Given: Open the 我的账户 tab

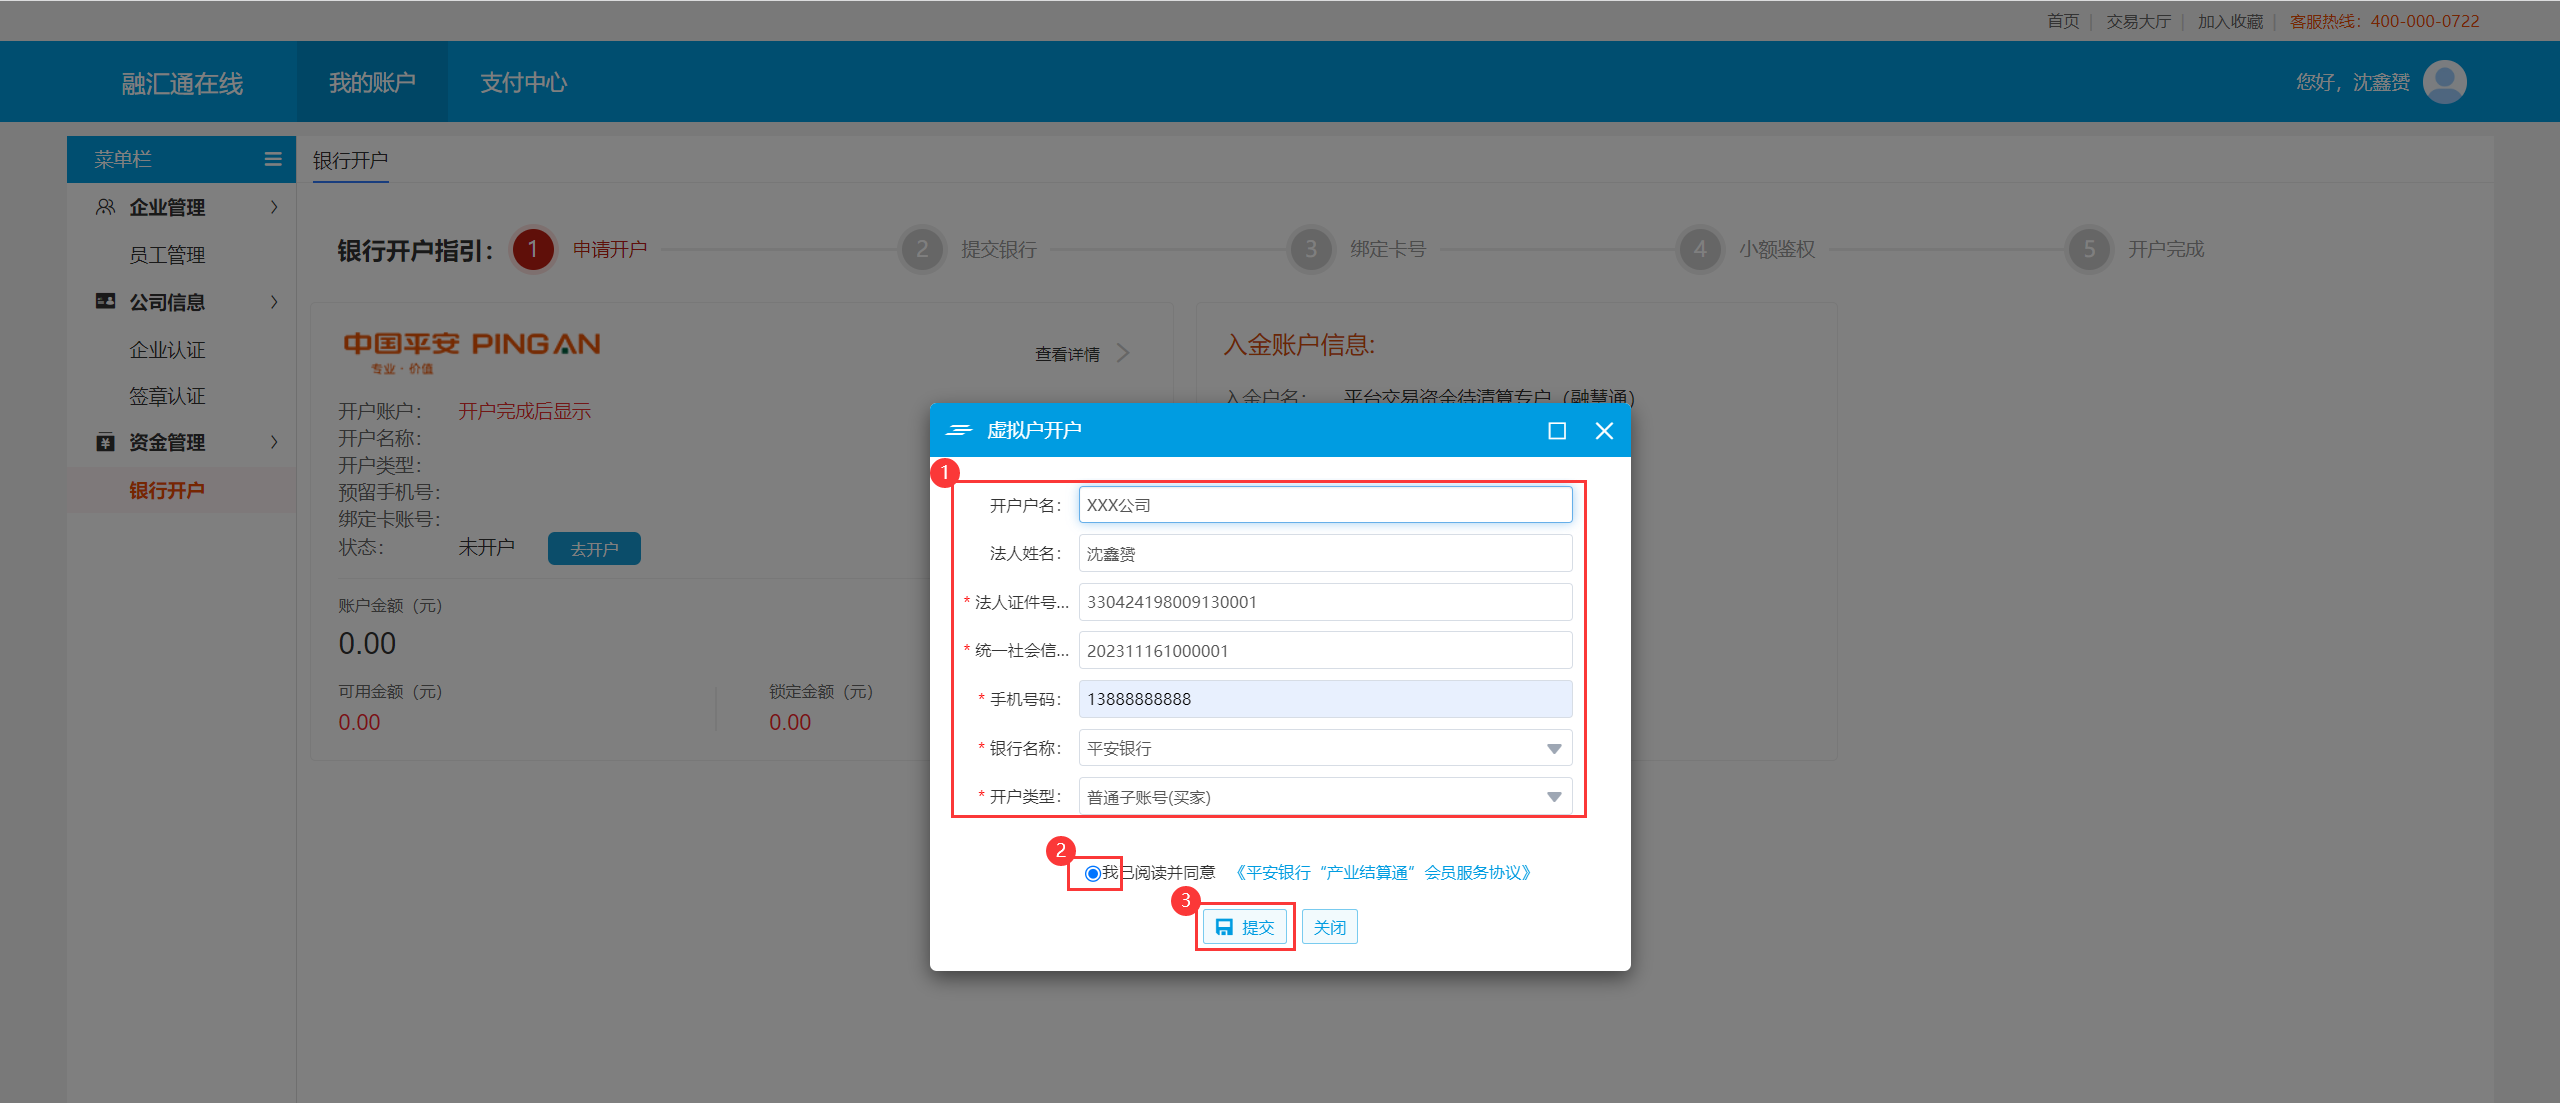Looking at the screenshot, I should pyautogui.click(x=372, y=82).
